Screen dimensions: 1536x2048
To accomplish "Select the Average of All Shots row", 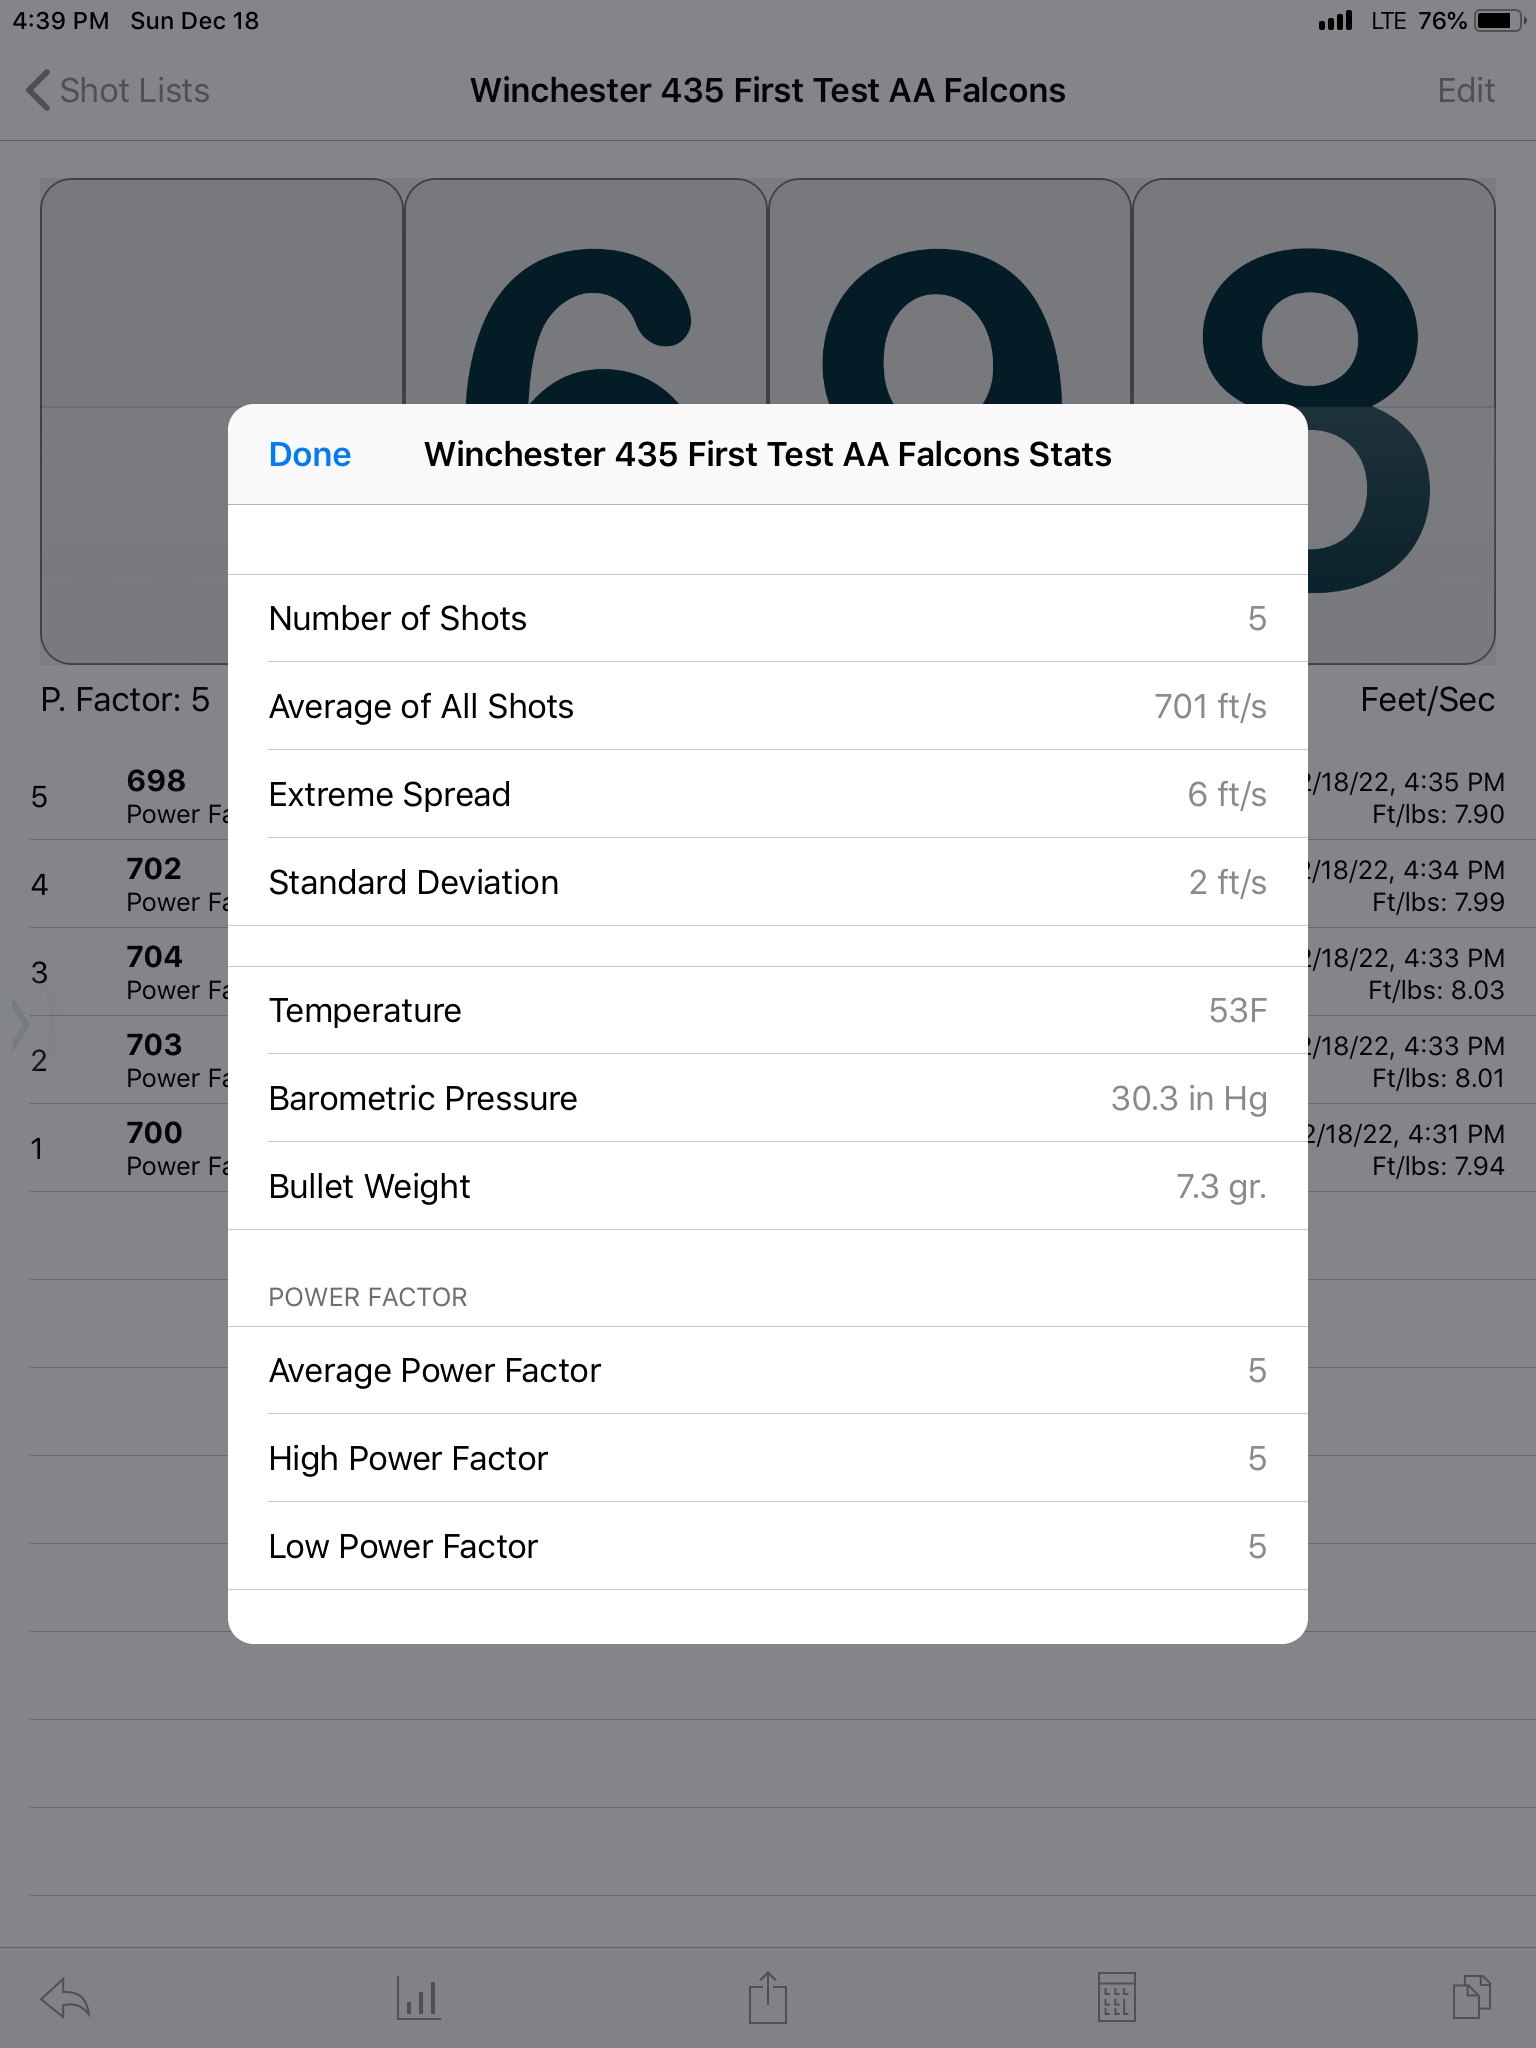I will (768, 706).
